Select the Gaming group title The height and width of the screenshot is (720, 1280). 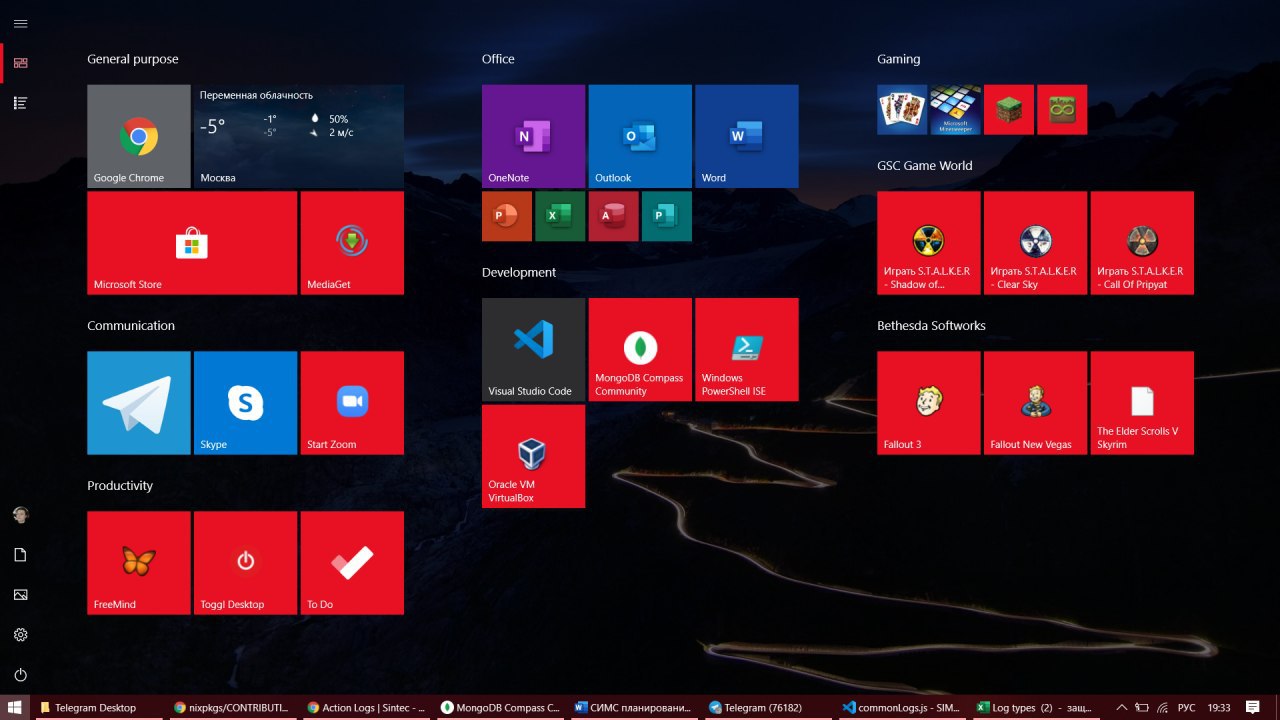pos(898,59)
